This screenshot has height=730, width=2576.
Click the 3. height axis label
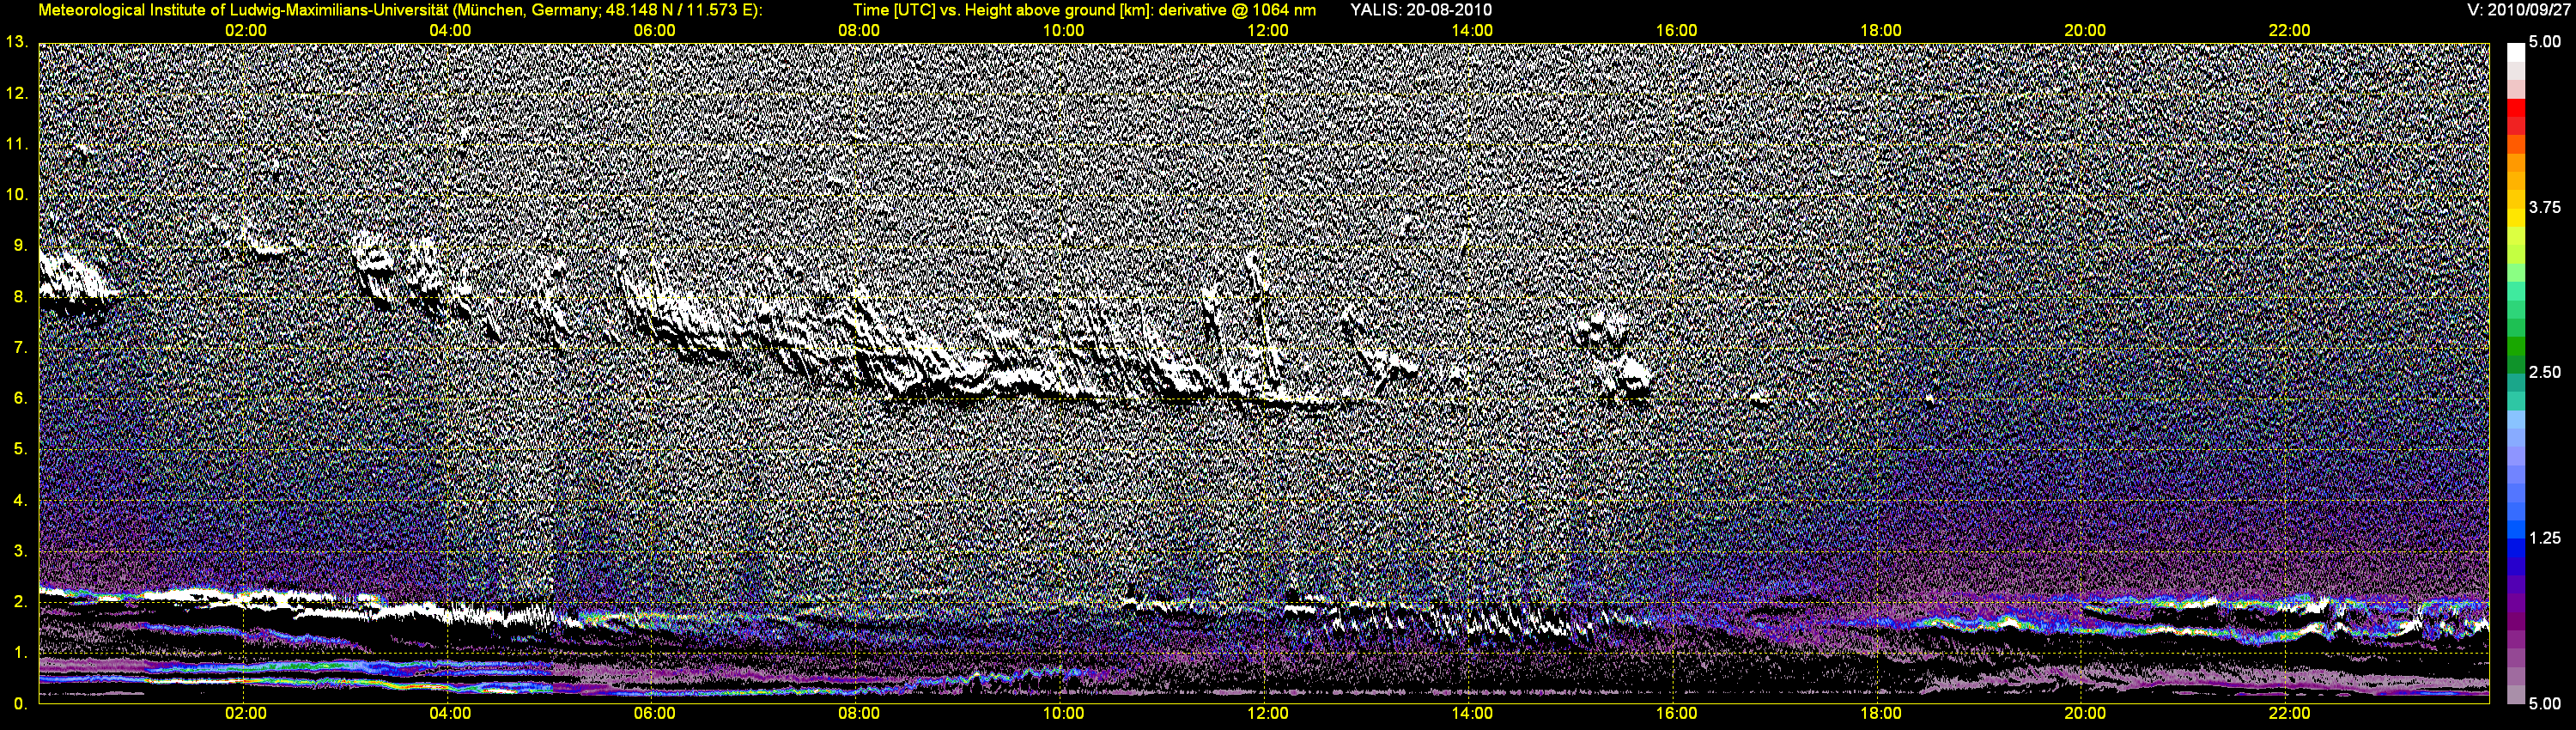tap(20, 551)
